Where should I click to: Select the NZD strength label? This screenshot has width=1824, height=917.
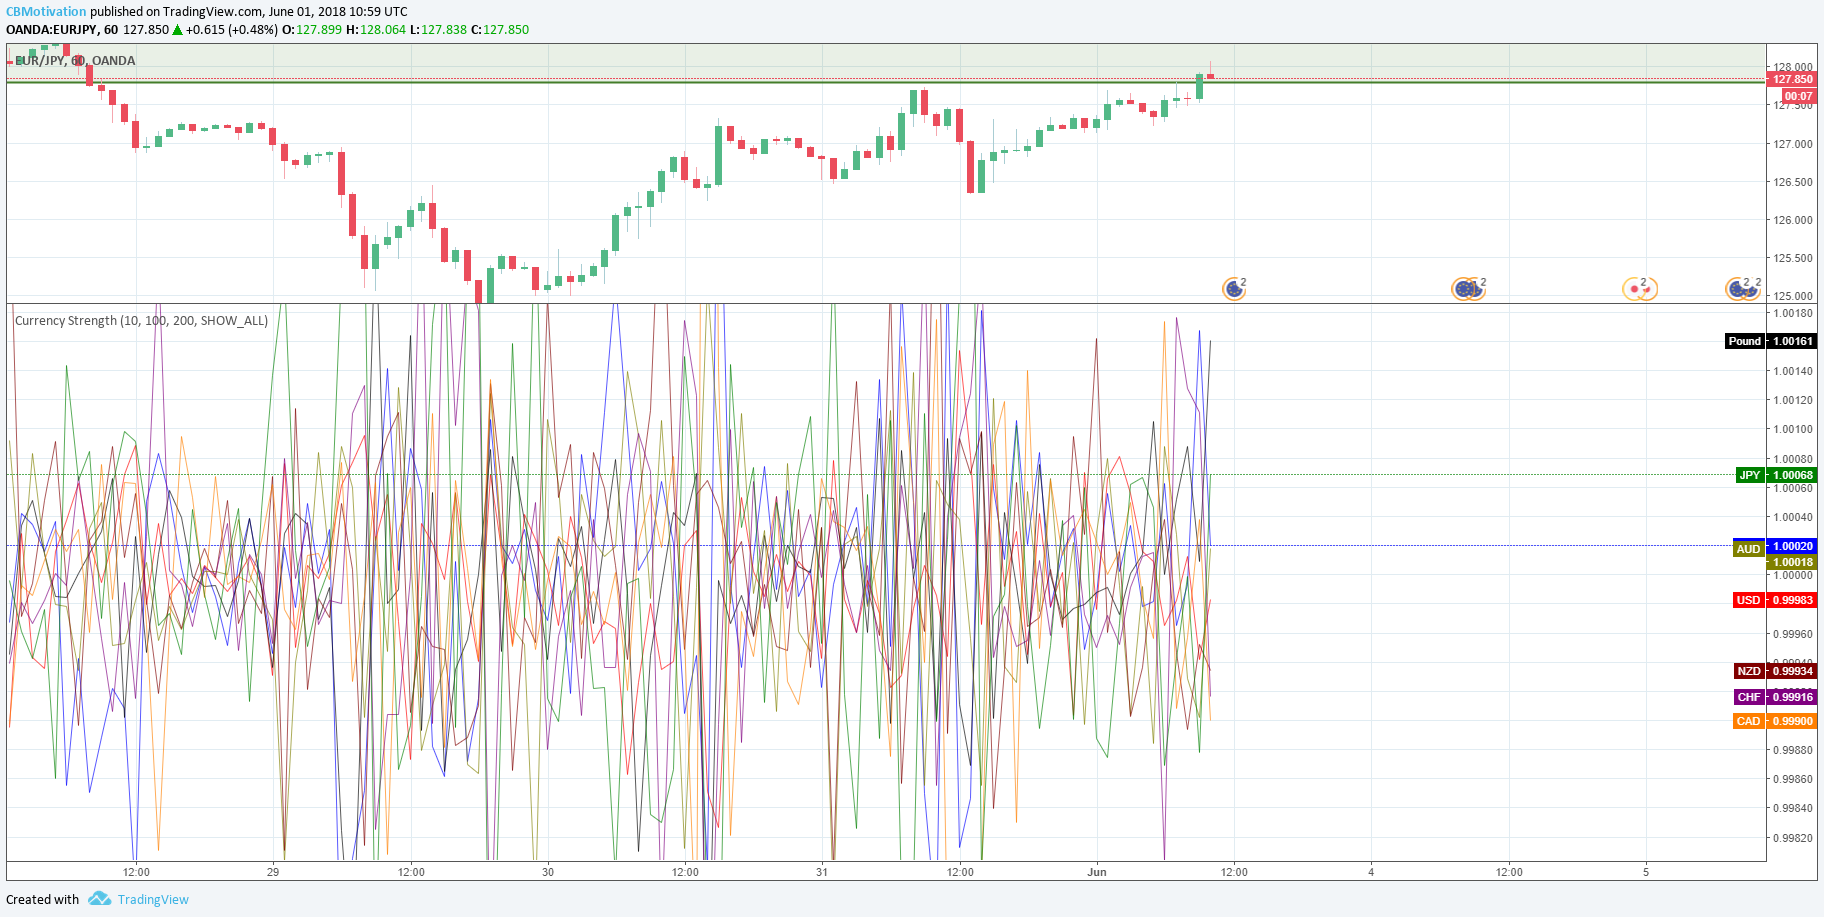pos(1749,671)
